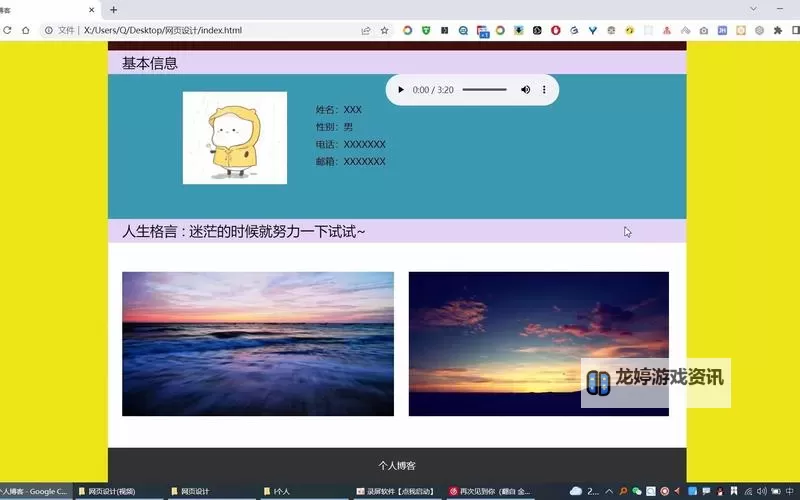The width and height of the screenshot is (800, 500).
Task: Open 录屏软件 recorder in taskbar
Action: tap(395, 491)
